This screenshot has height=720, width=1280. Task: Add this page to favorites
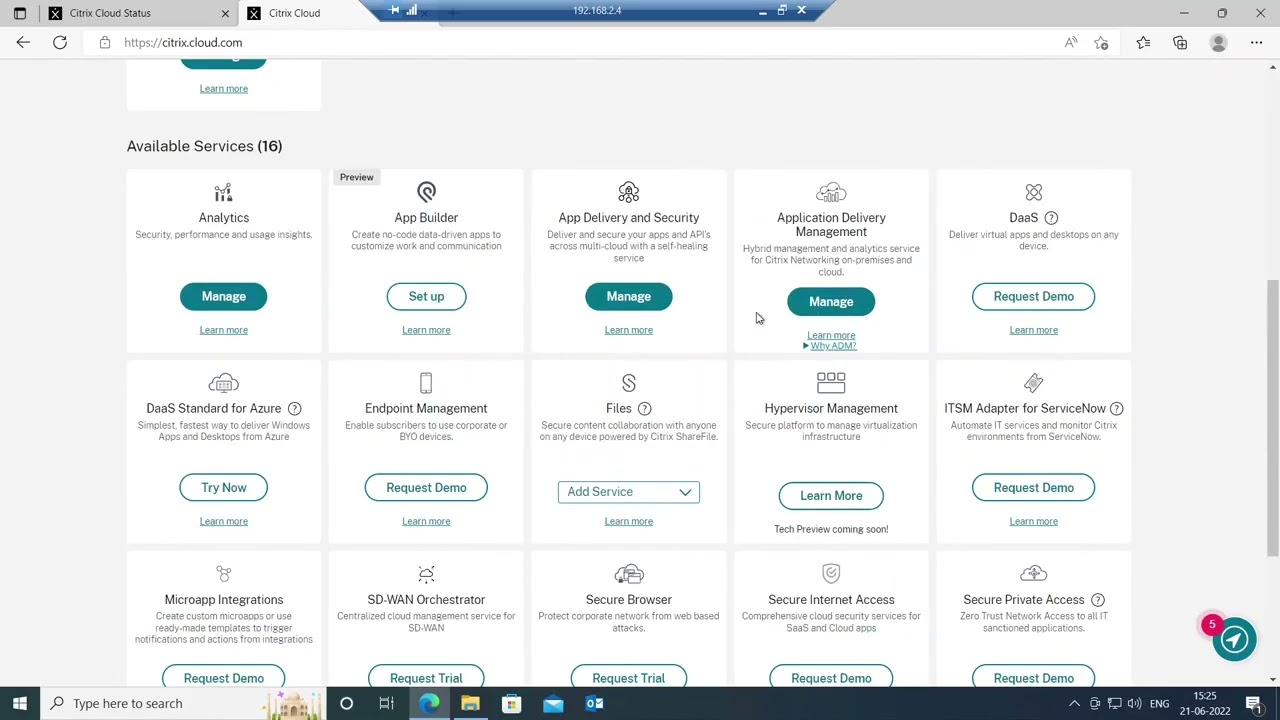[x=1101, y=43]
